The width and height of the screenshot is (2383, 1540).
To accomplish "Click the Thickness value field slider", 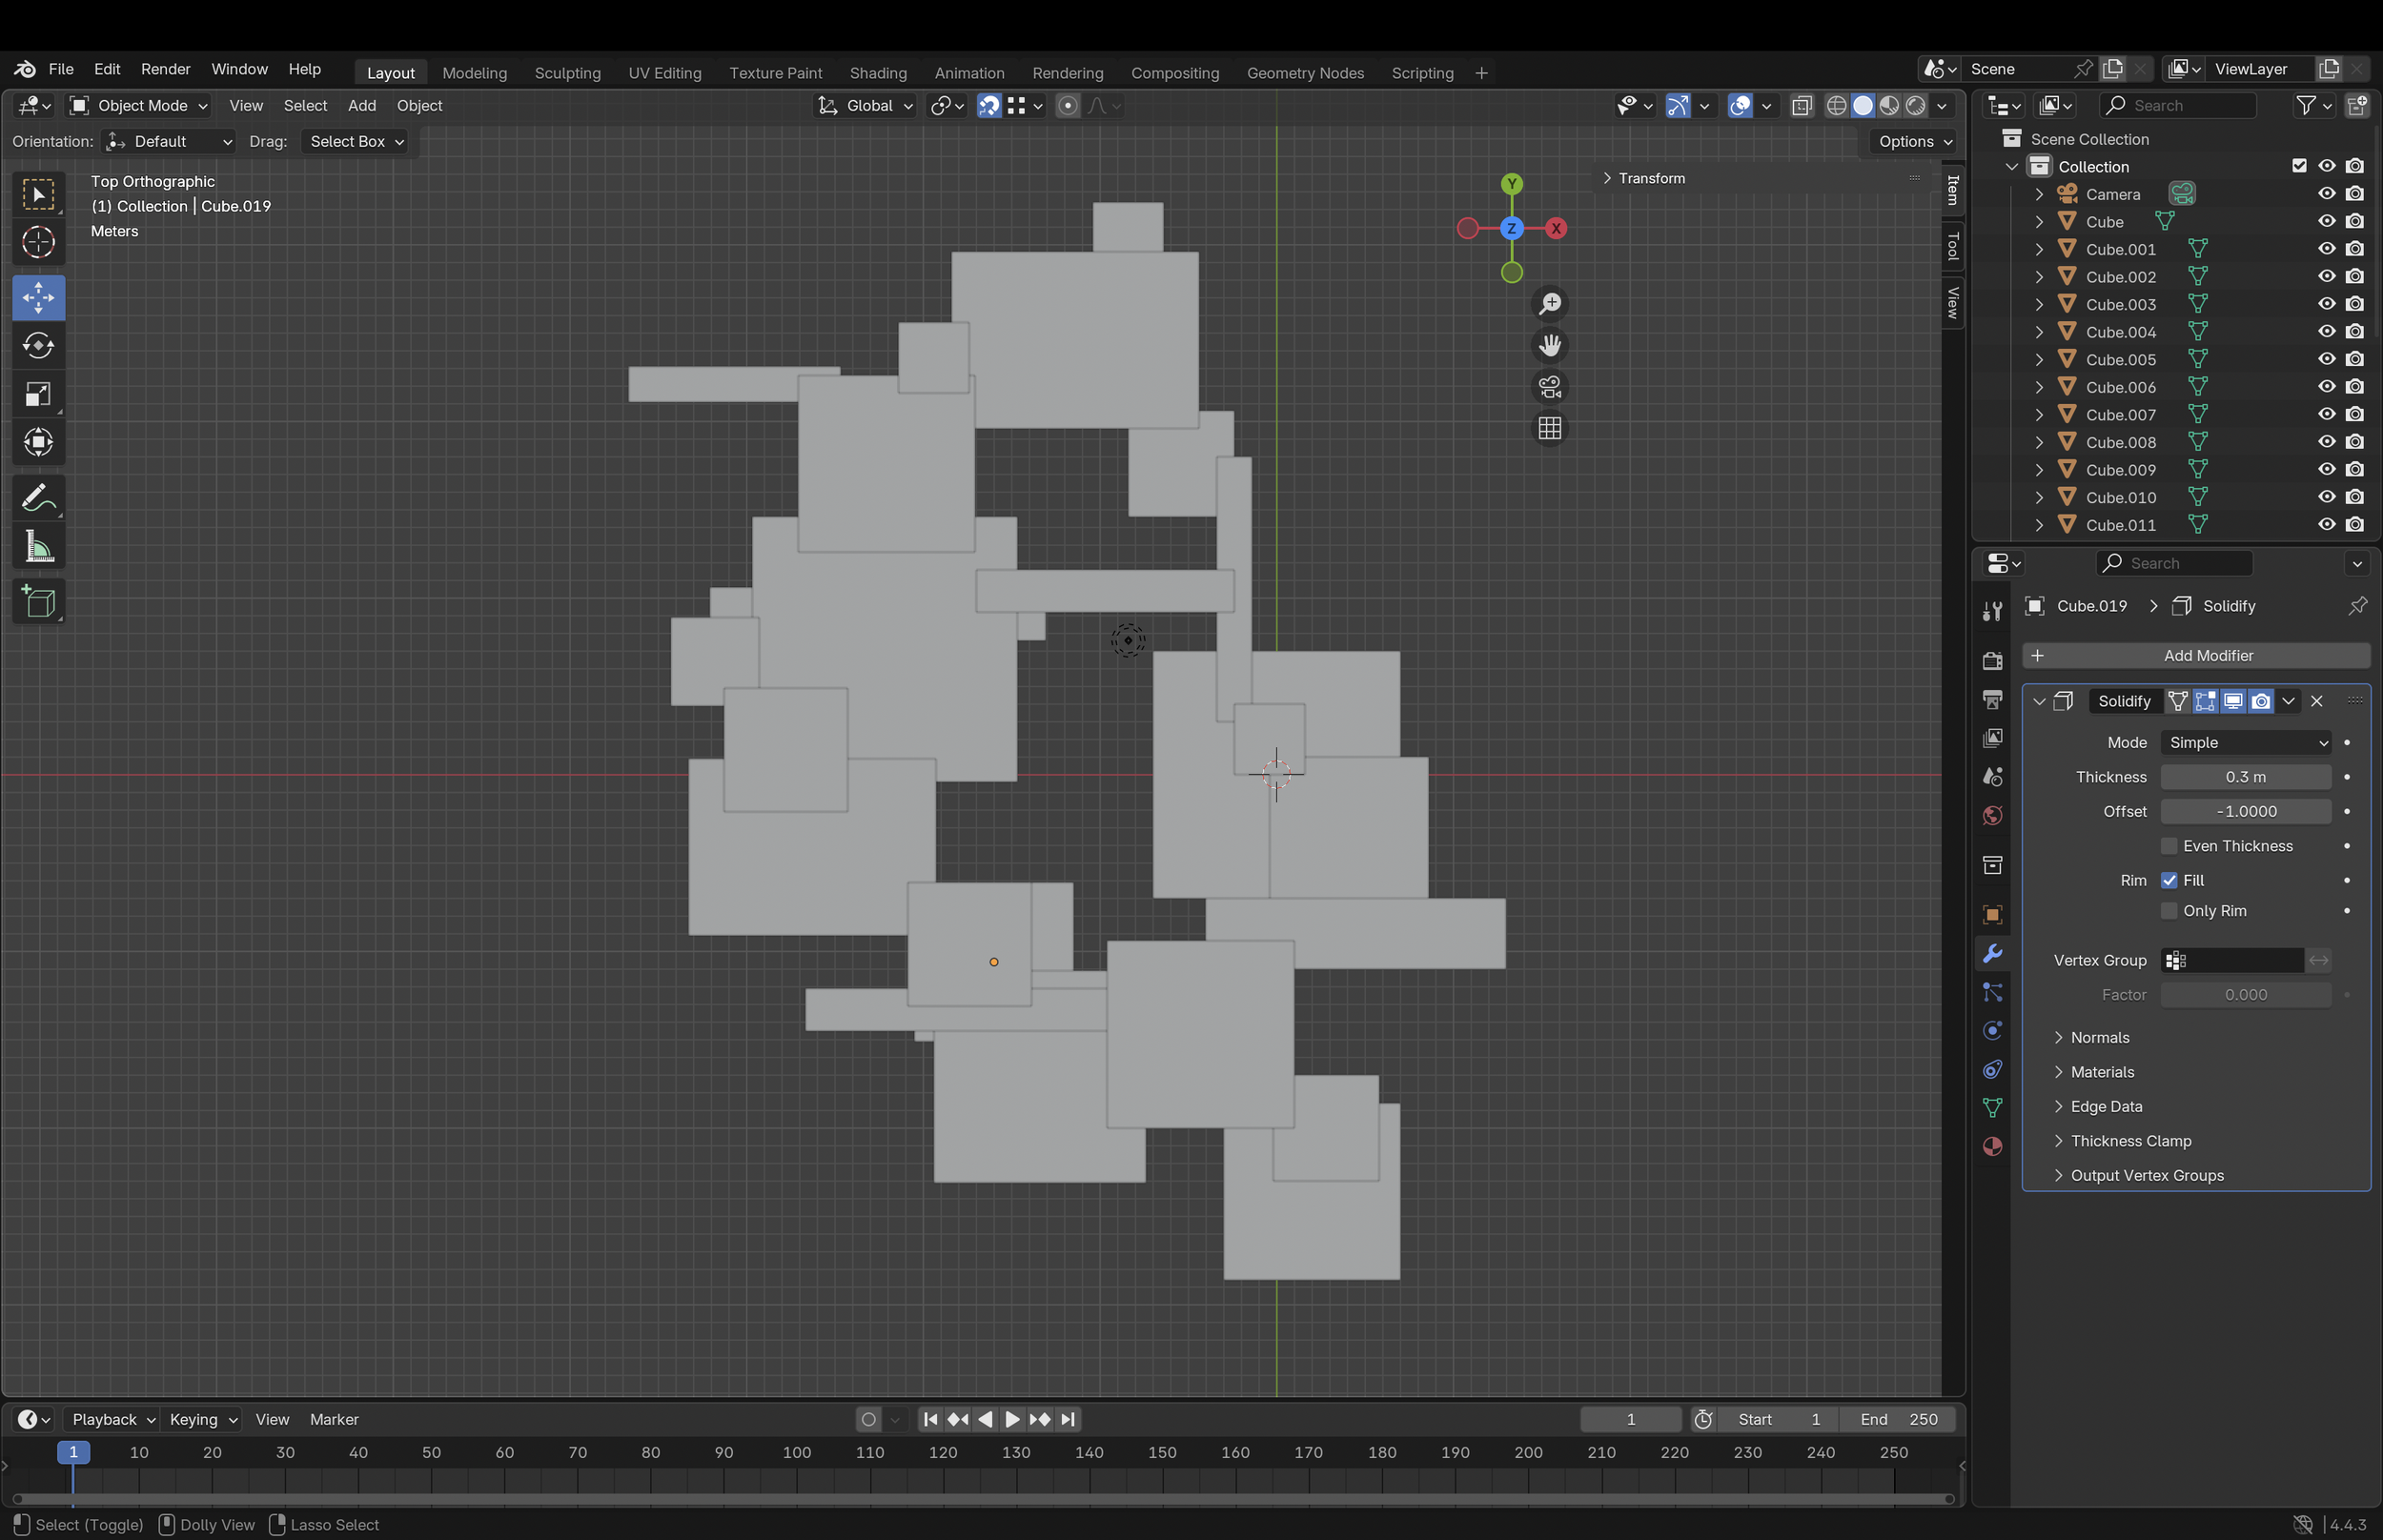I will [2245, 777].
